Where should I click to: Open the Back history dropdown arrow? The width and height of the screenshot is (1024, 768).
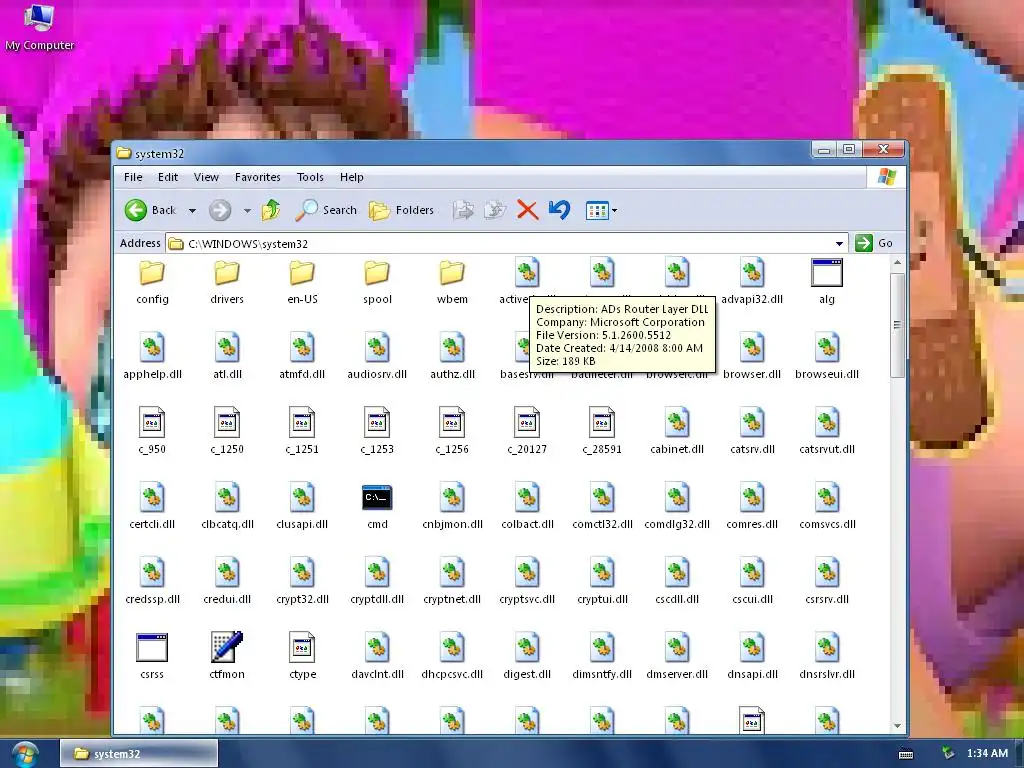tap(192, 210)
